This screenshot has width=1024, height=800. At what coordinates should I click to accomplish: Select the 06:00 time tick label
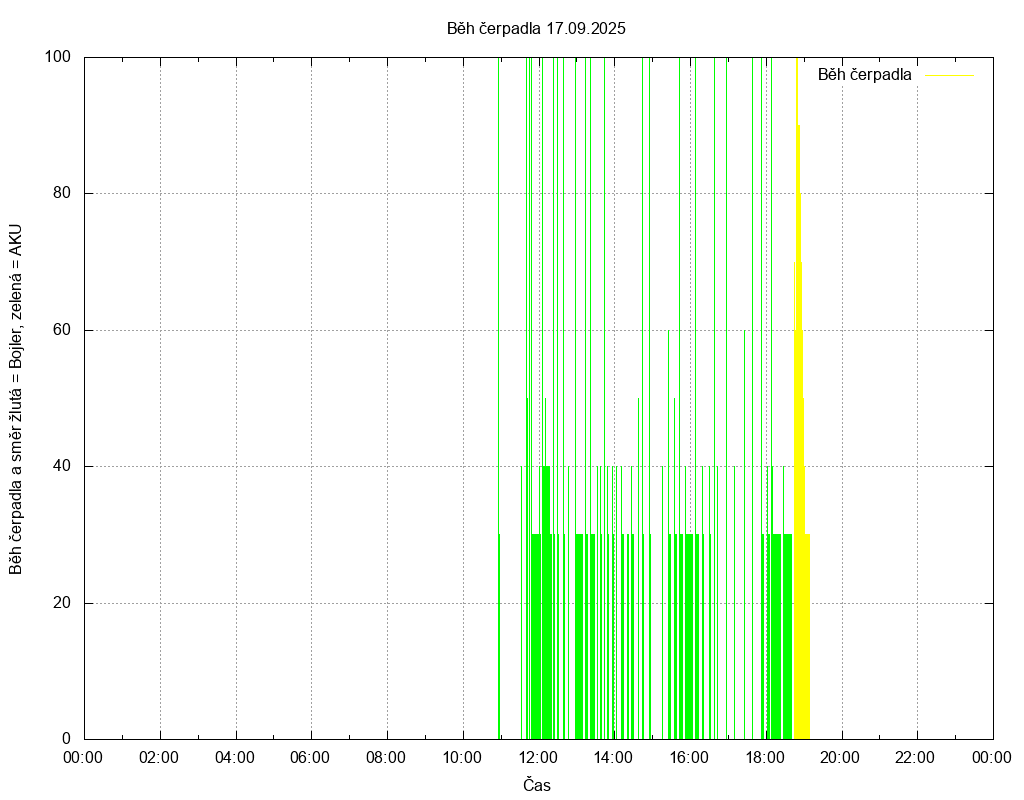[x=310, y=757]
